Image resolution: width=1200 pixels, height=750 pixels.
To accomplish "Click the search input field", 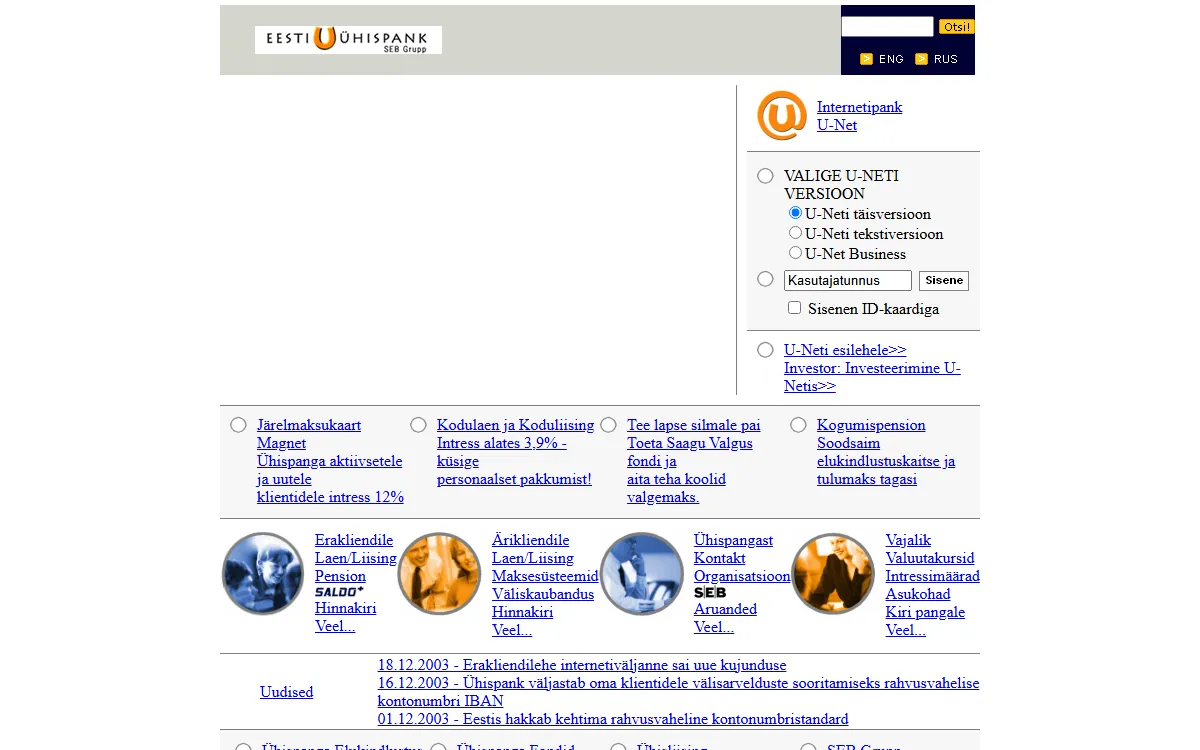I will (x=887, y=27).
